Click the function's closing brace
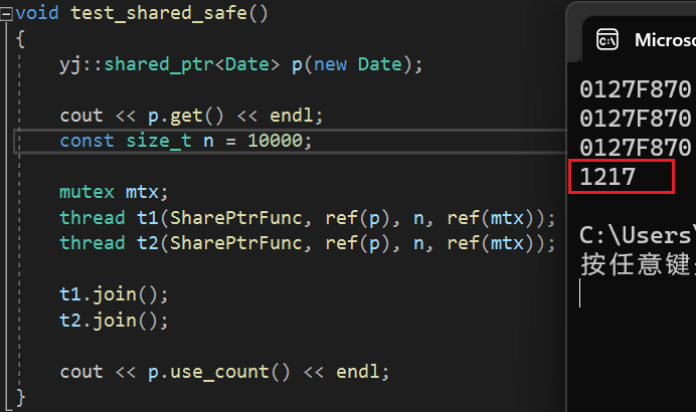 tap(20, 397)
